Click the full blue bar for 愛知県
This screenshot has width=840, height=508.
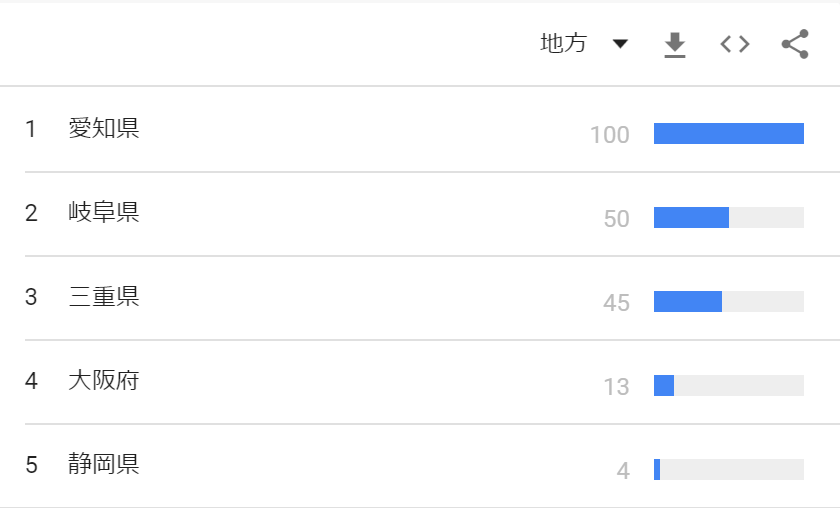729,134
